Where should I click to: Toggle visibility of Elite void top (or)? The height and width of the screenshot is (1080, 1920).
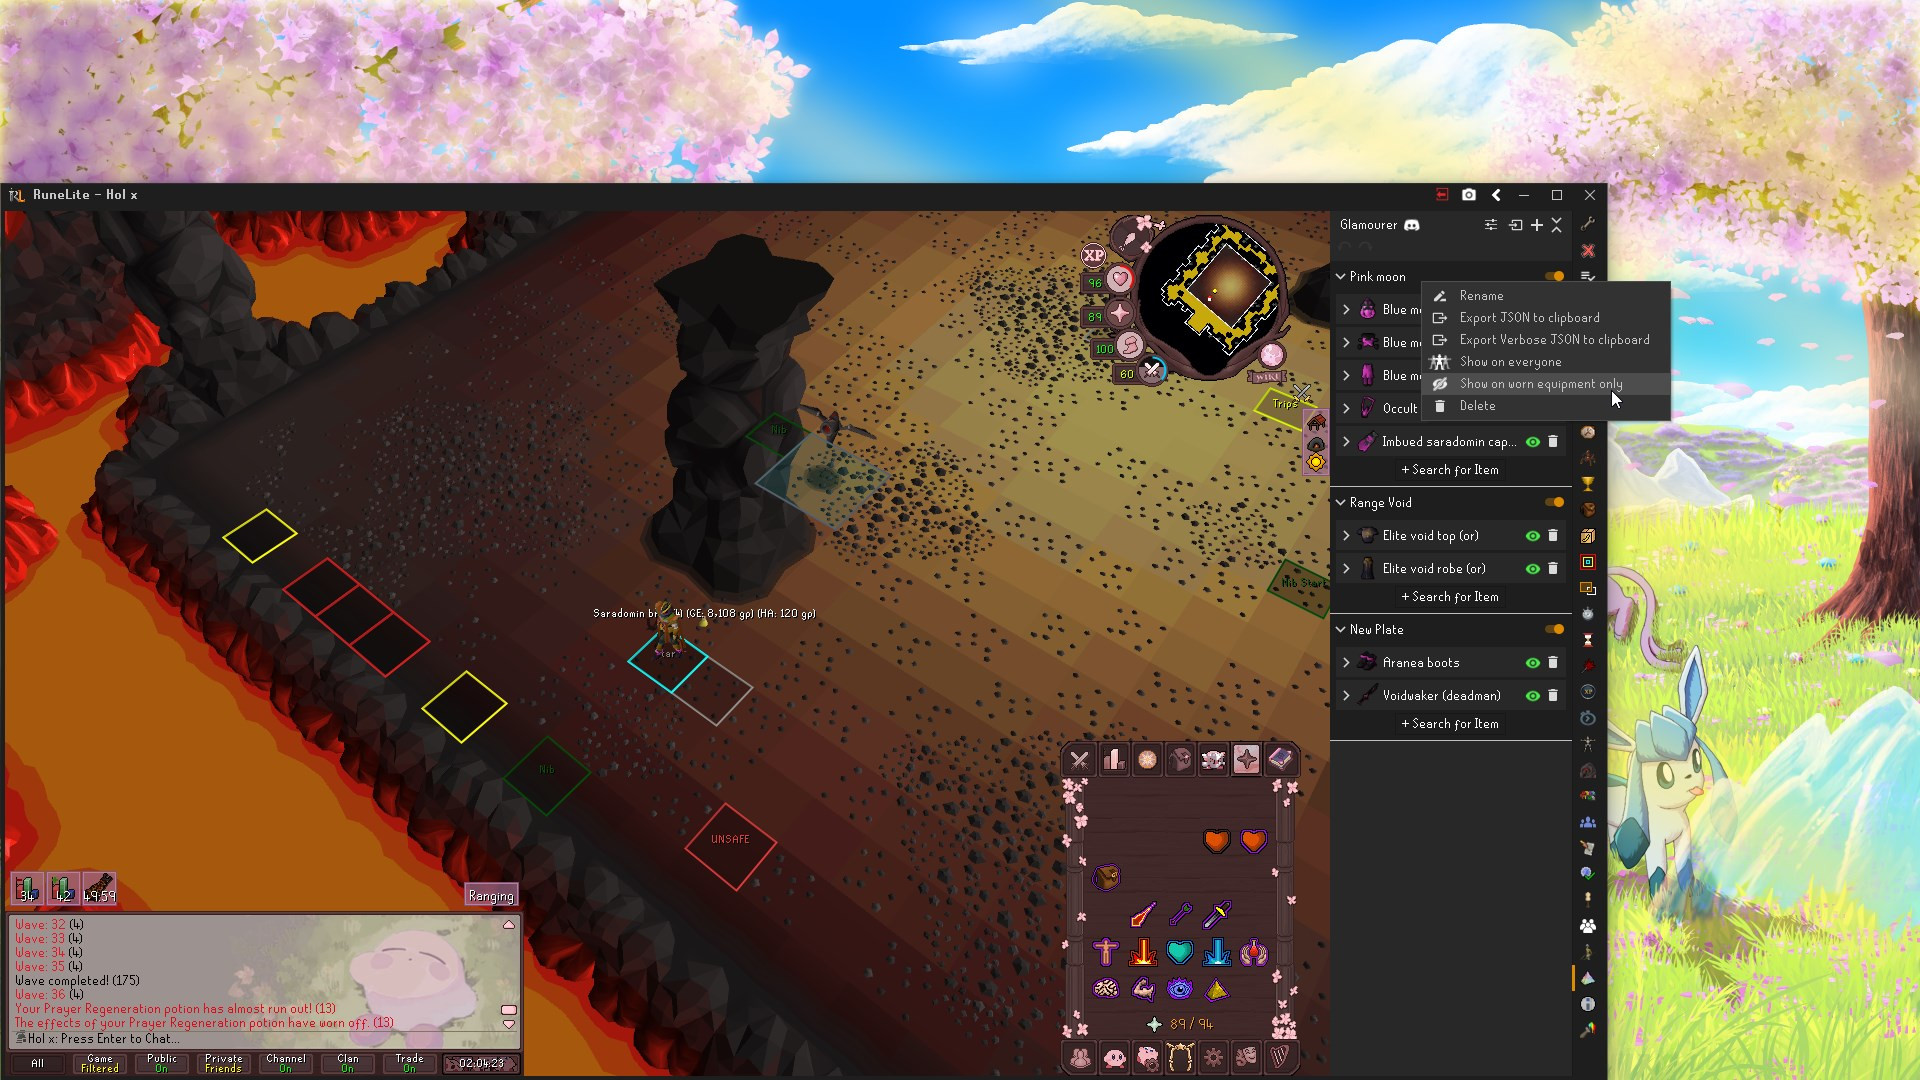[1533, 536]
